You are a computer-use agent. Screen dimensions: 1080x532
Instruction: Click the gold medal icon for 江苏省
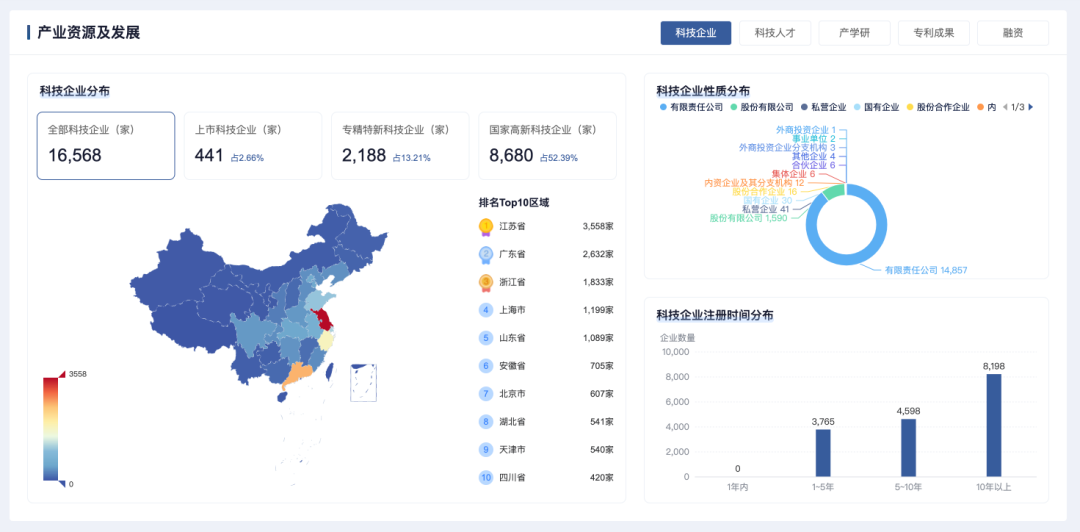[486, 226]
